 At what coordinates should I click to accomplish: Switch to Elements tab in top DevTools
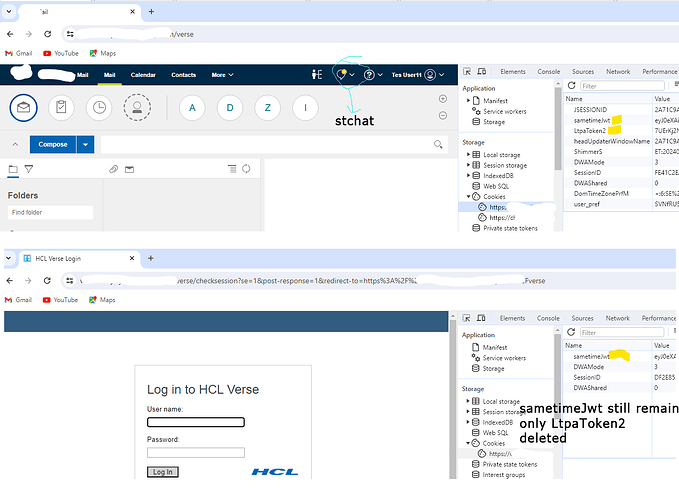(513, 71)
